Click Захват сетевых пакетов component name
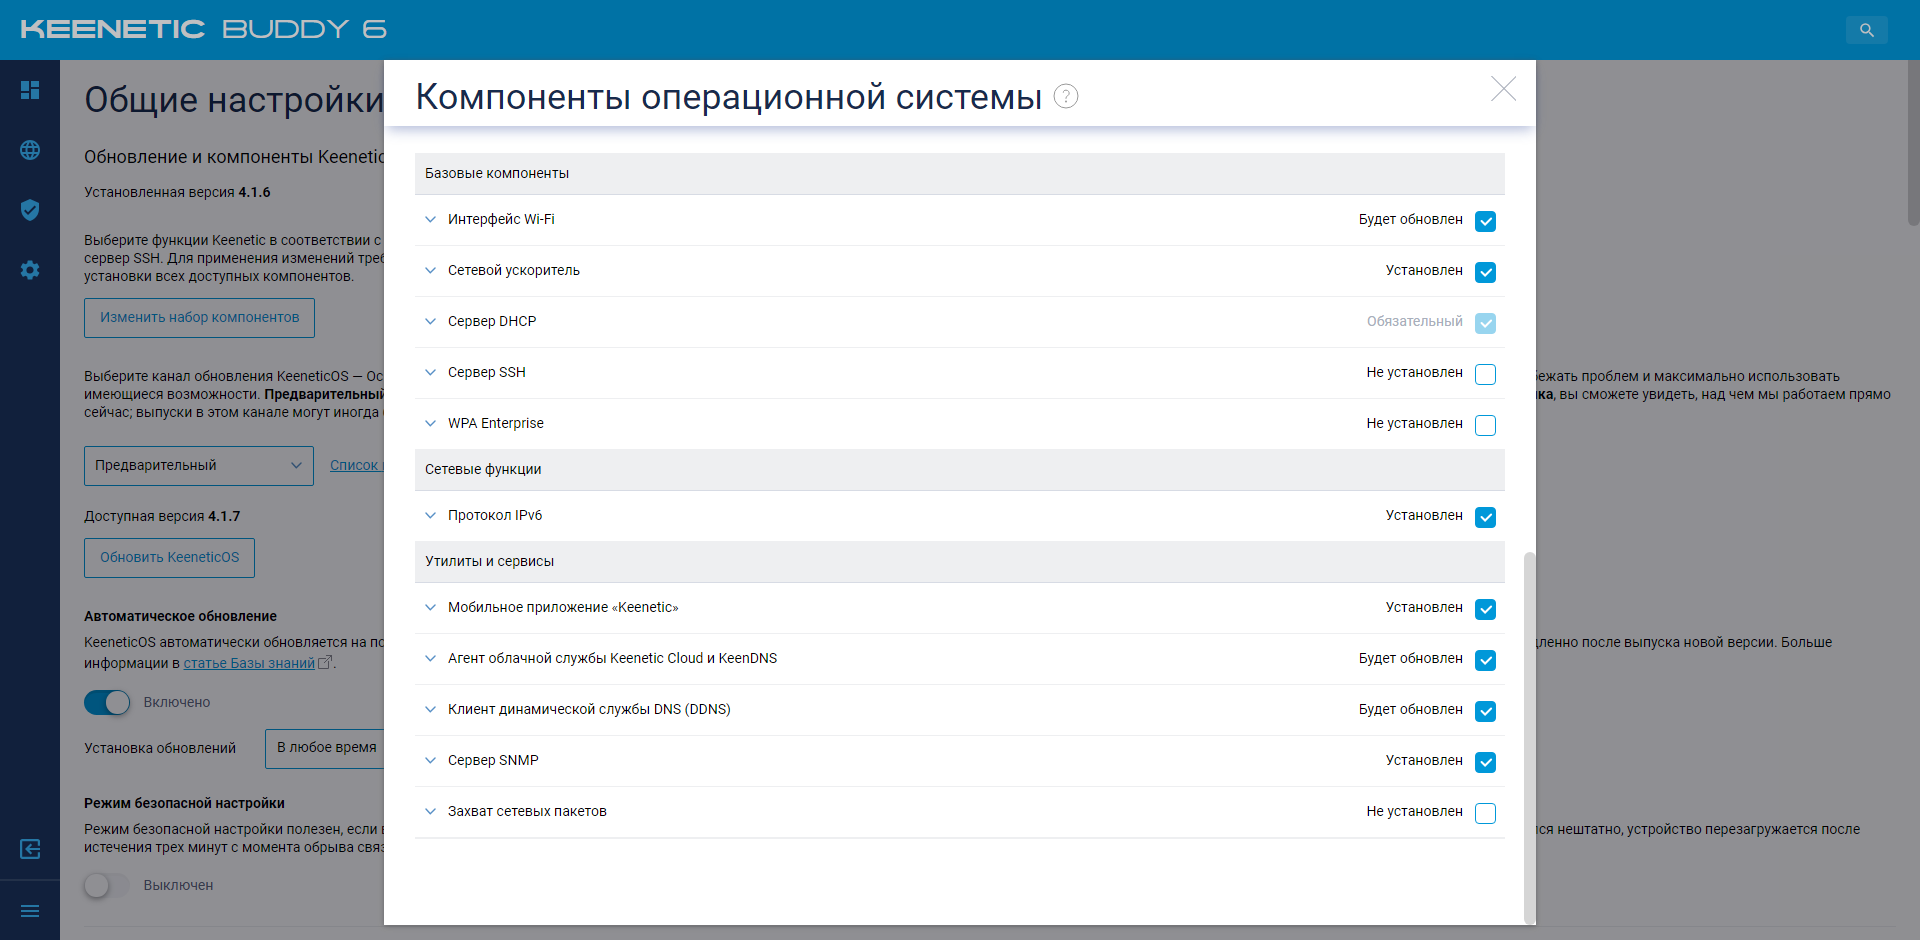 527,811
